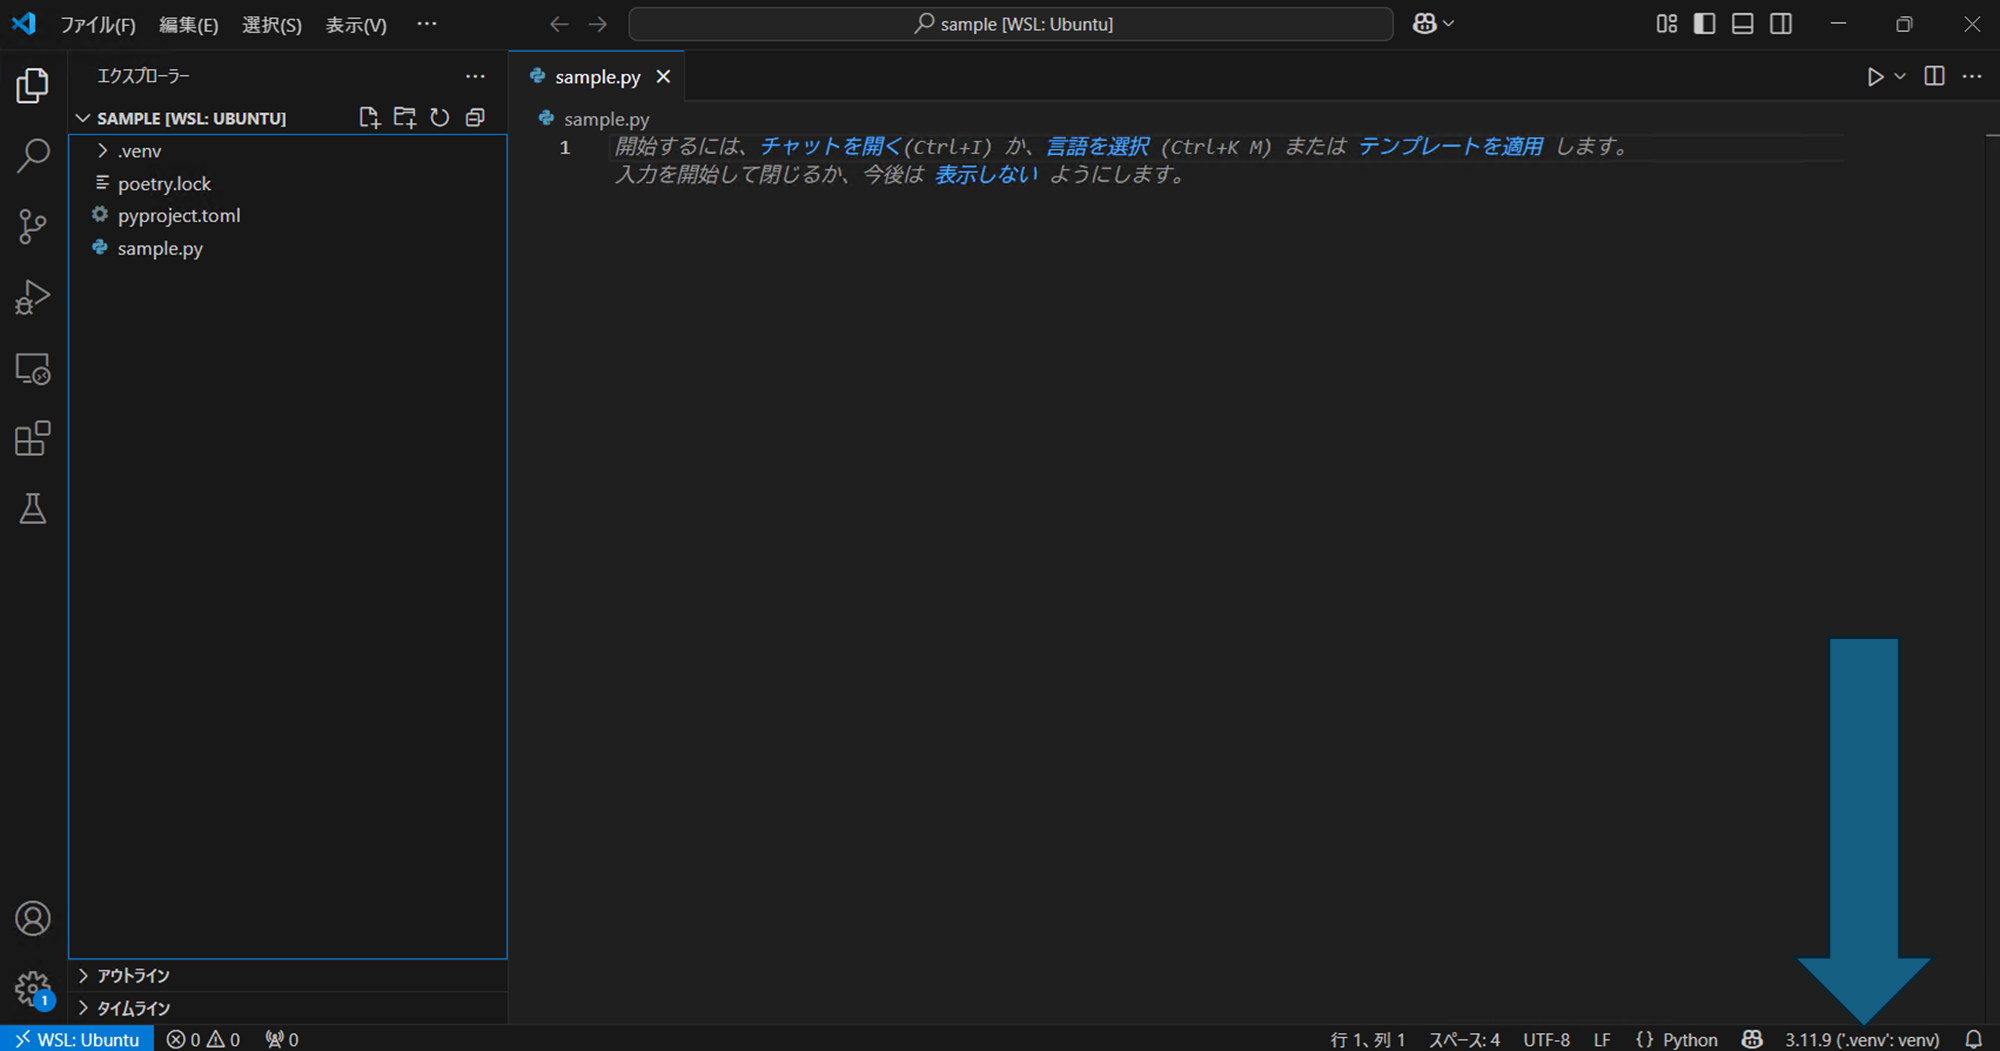Open sample.py in the file tree
The image size is (2000, 1051).
[x=288, y=249]
